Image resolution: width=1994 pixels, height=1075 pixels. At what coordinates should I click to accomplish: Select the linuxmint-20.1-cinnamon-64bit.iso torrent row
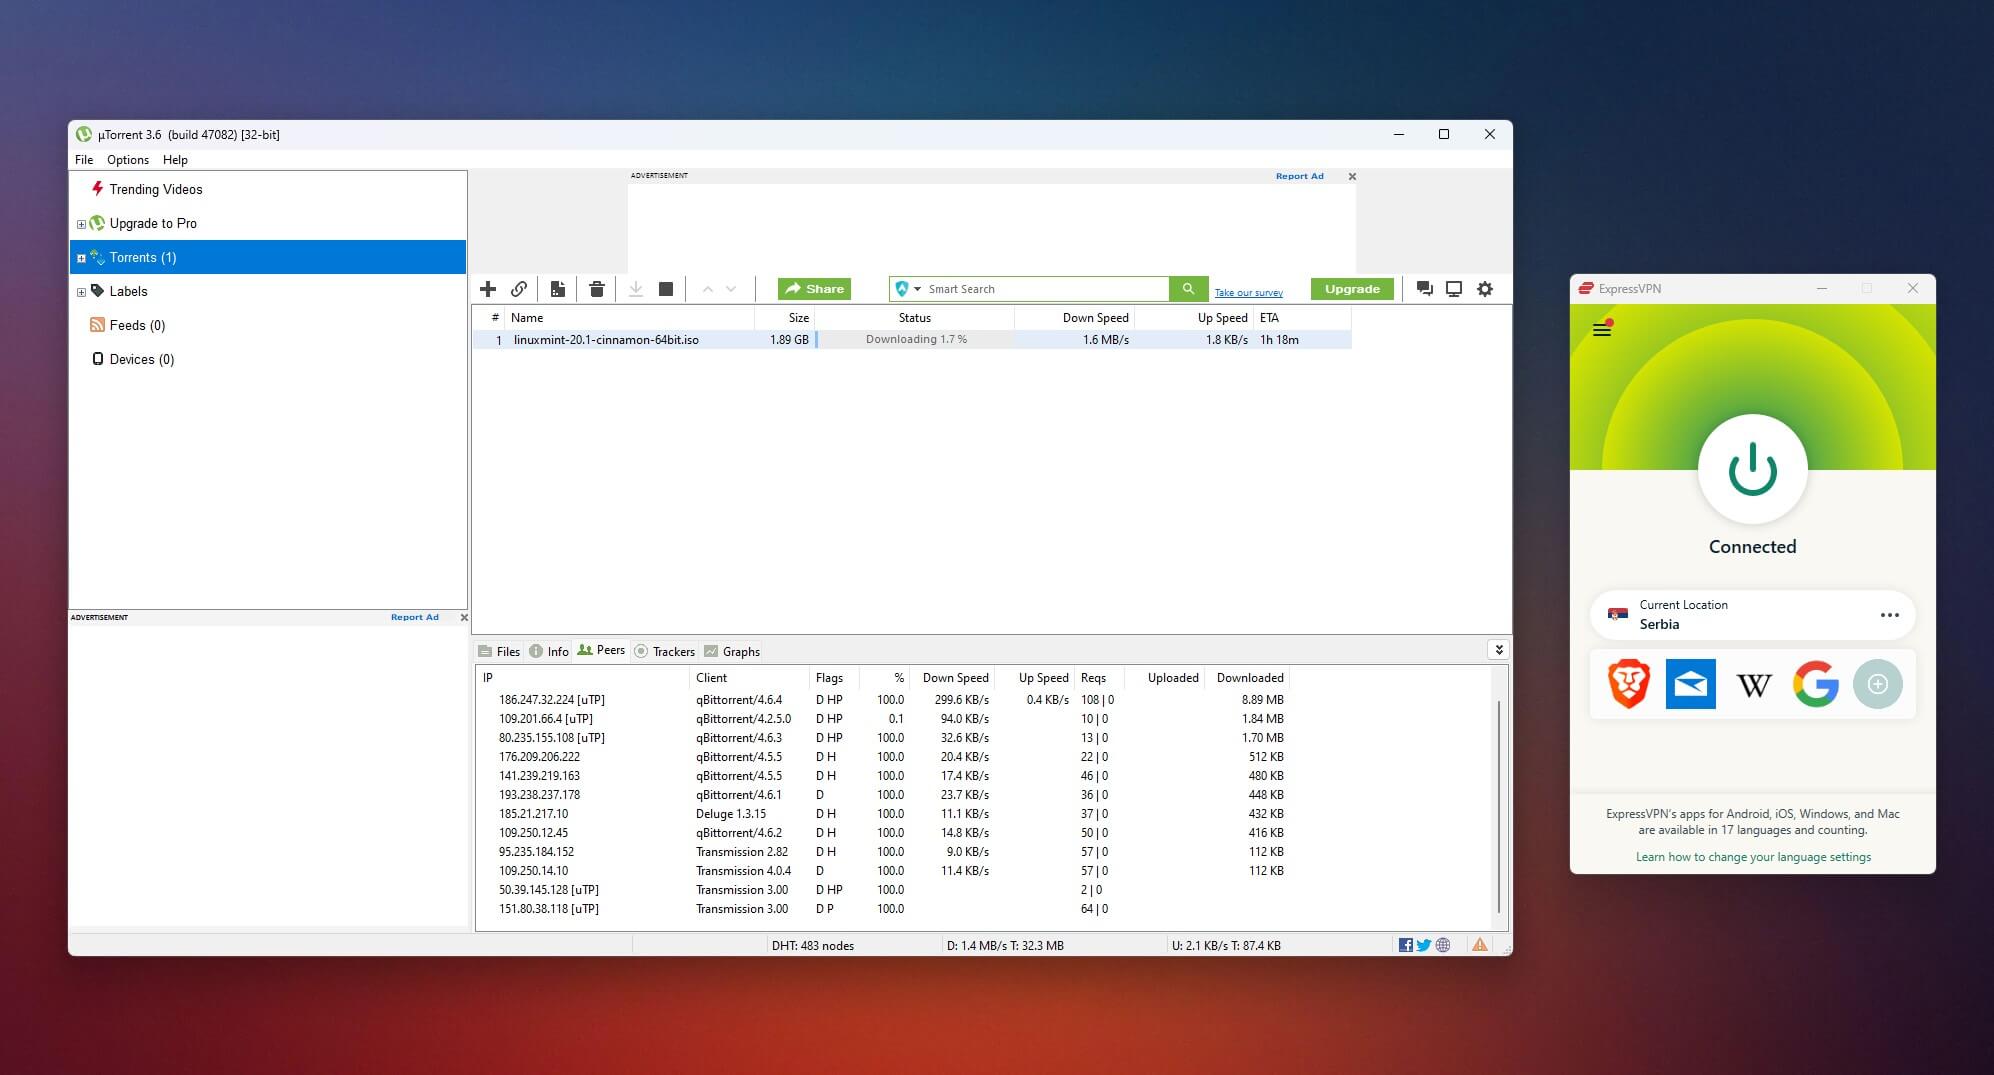pyautogui.click(x=912, y=340)
